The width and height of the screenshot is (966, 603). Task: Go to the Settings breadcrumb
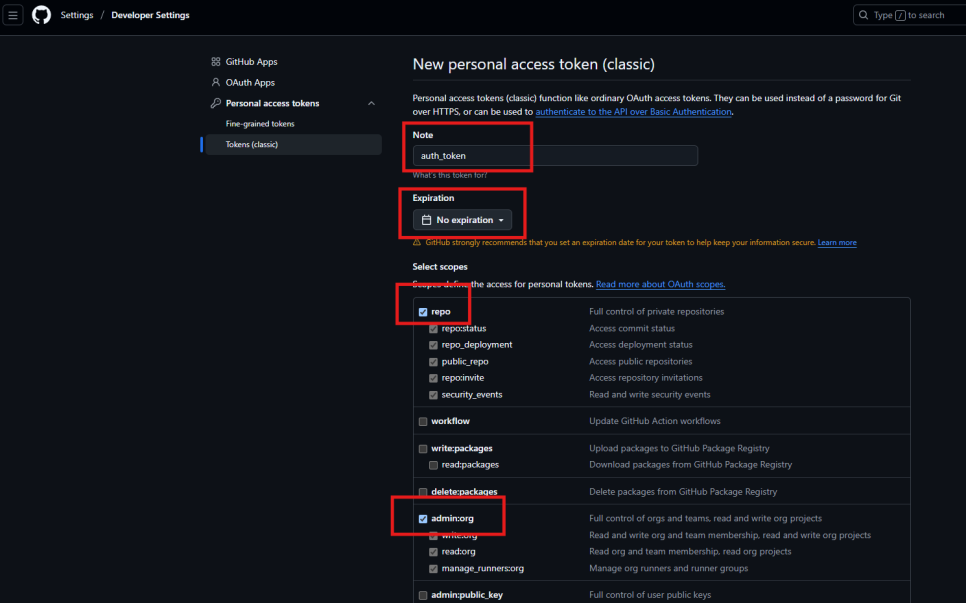coord(77,15)
